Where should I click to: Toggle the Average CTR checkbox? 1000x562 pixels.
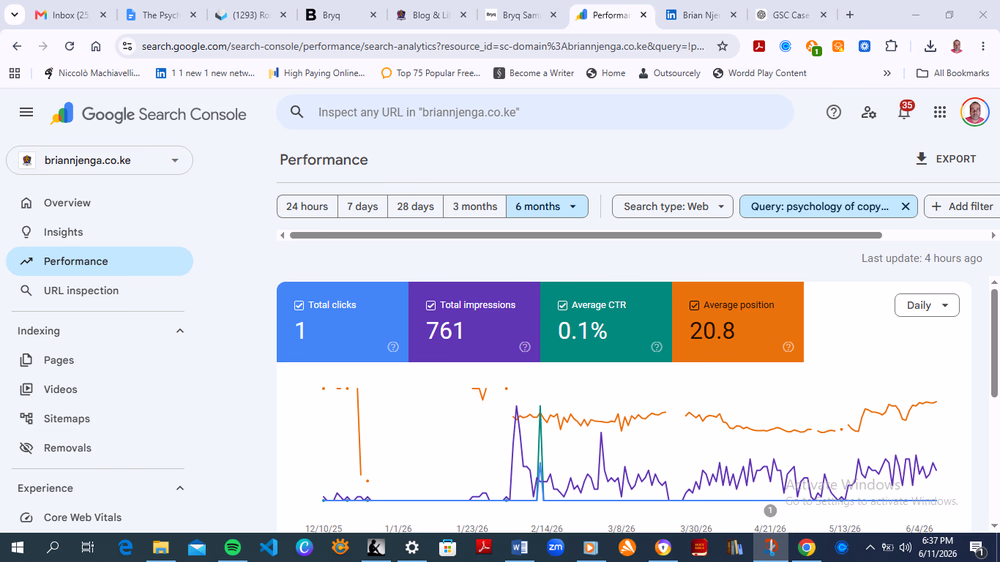point(562,306)
